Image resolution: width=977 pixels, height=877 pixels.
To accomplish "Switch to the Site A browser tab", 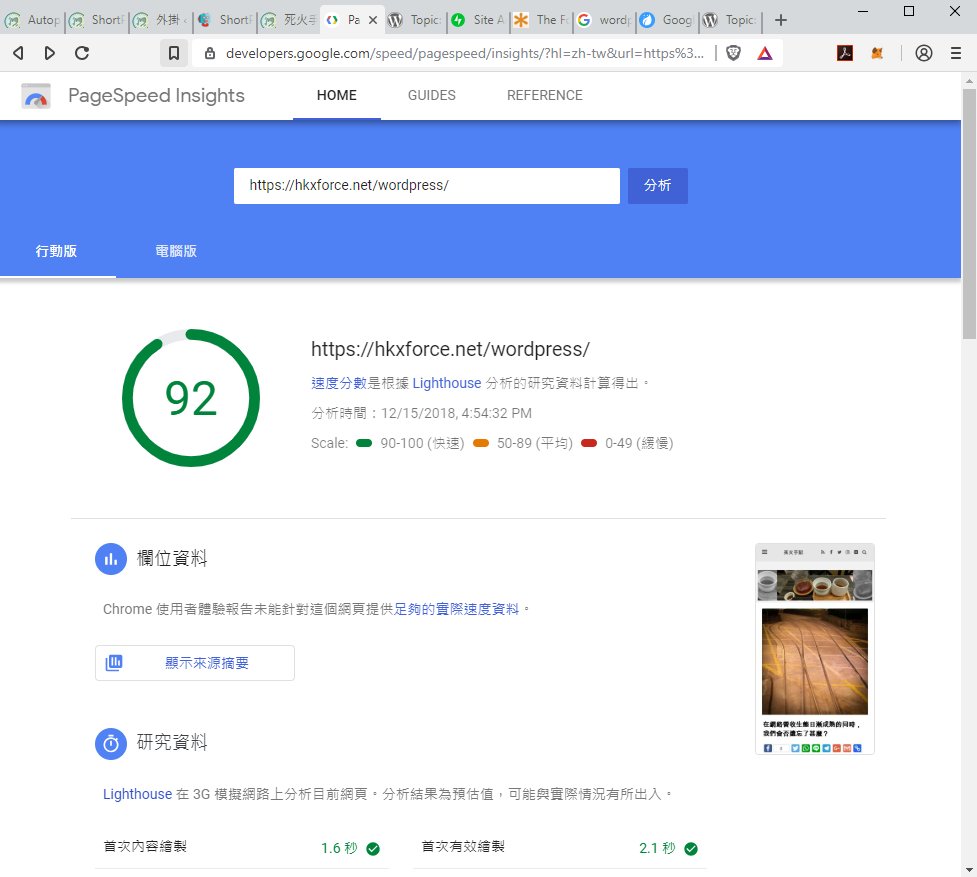I will pyautogui.click(x=479, y=20).
